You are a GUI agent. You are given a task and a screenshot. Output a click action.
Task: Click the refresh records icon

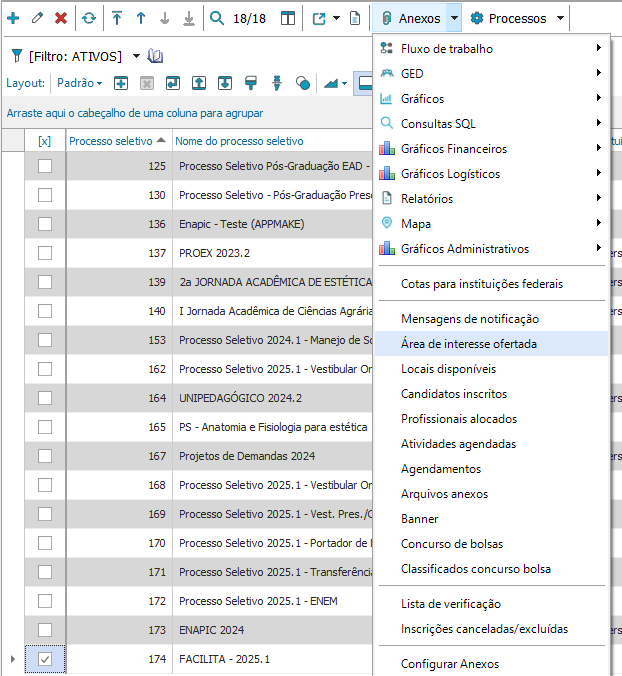coord(89,18)
